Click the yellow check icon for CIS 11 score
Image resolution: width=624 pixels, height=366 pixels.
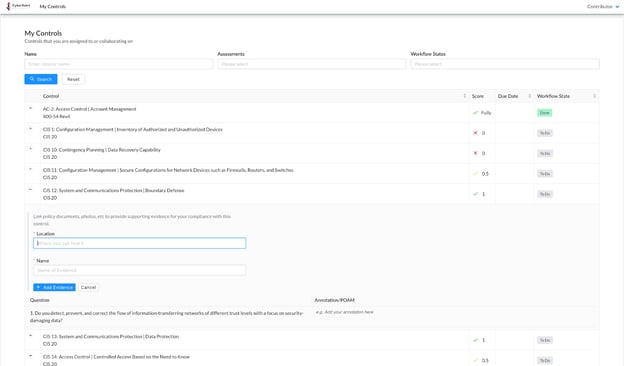tap(475, 173)
